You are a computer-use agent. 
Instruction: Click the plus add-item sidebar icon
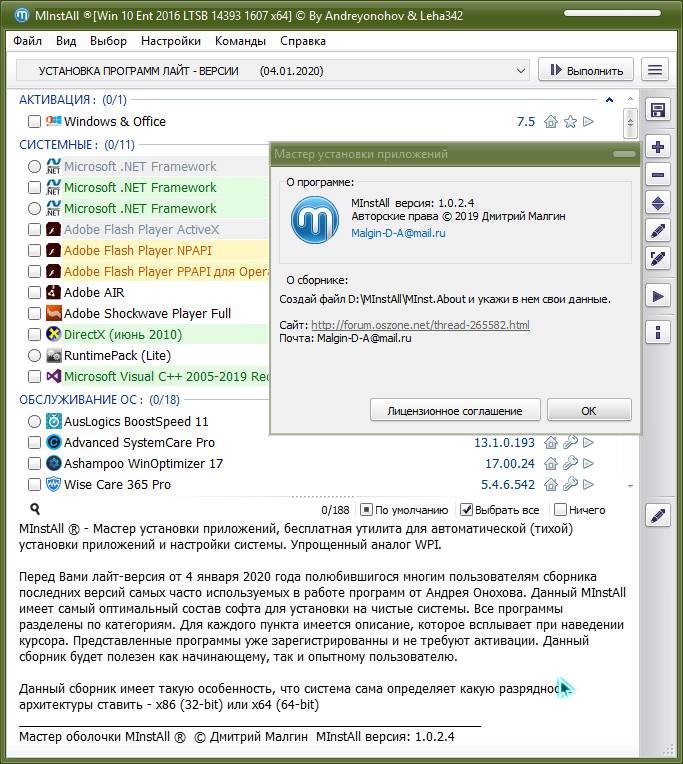(658, 147)
